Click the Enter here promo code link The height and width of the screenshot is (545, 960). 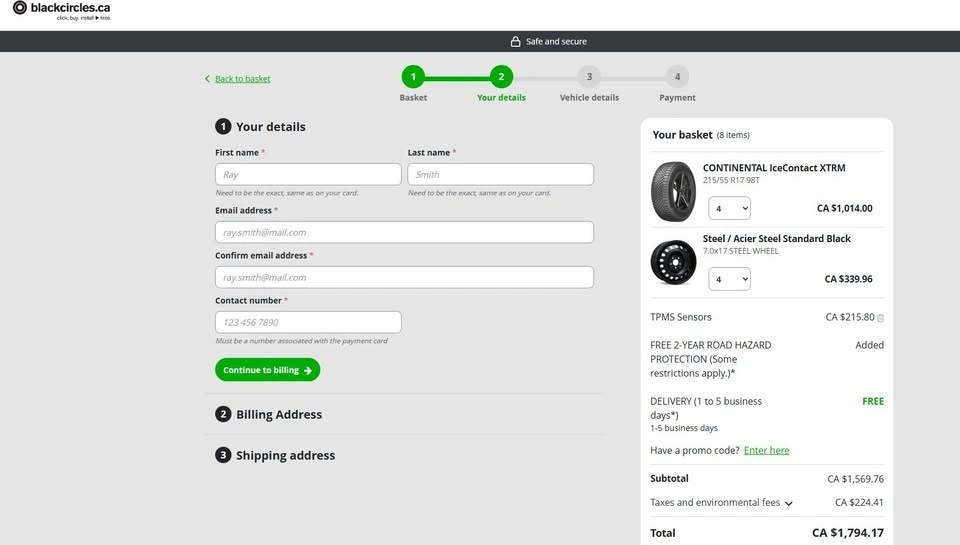[766, 451]
